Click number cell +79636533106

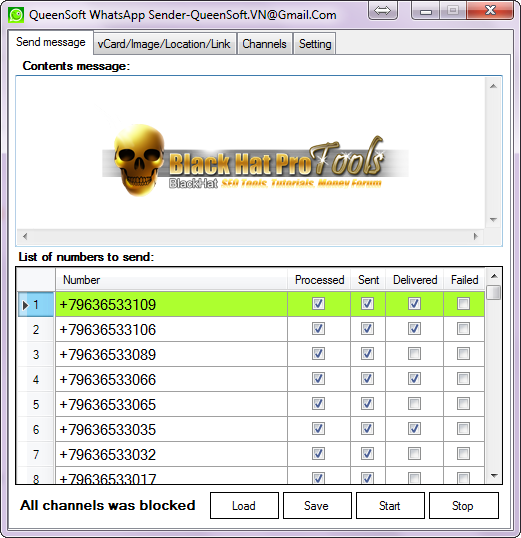171,329
